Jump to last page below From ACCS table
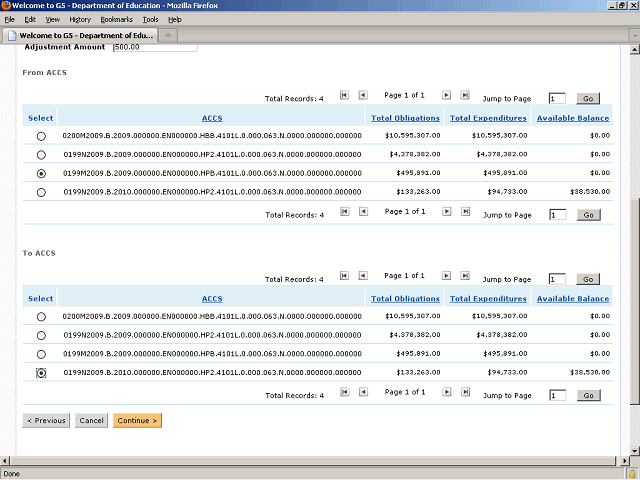 tap(464, 212)
